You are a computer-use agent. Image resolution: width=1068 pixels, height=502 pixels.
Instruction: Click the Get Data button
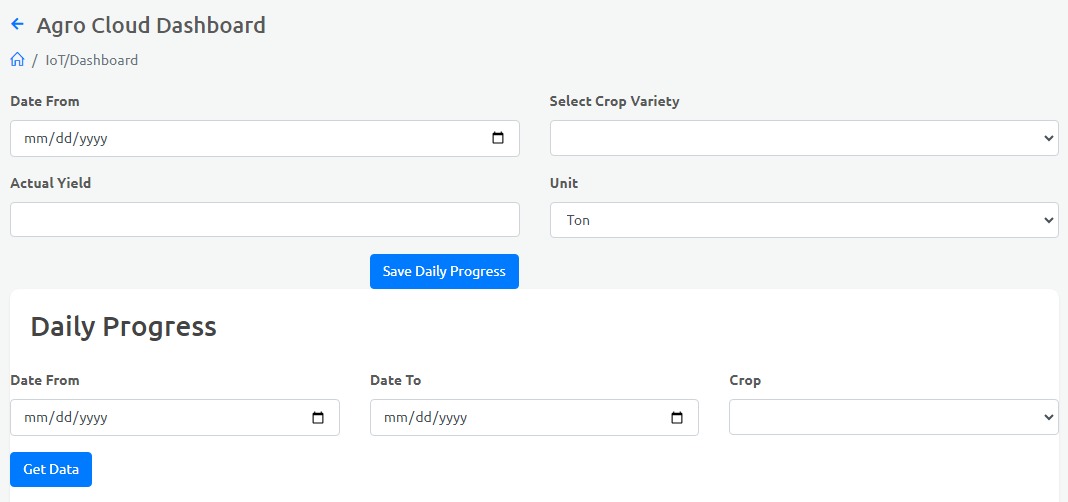coord(51,470)
